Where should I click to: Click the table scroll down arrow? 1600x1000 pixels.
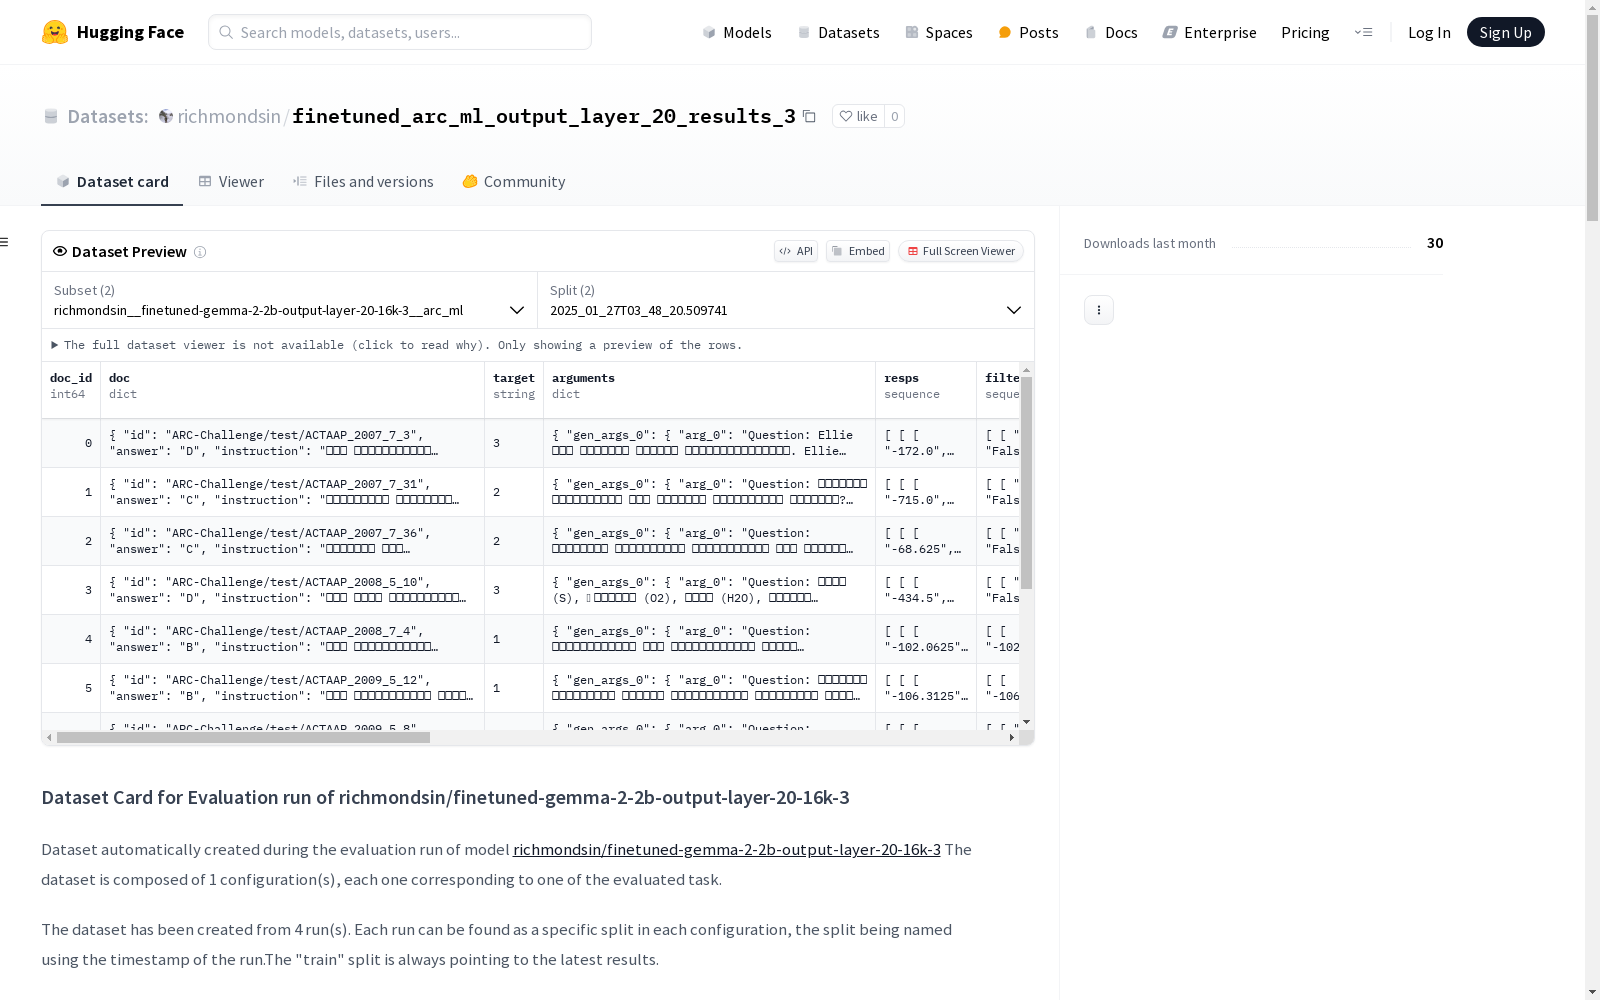tap(1026, 722)
